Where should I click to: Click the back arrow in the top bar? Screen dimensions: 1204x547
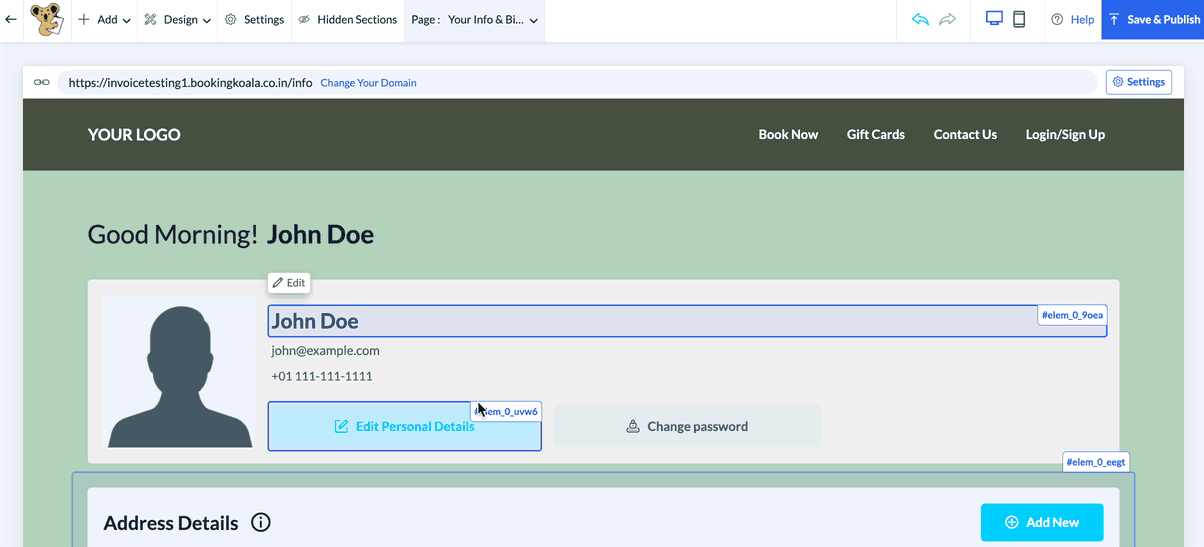11,19
